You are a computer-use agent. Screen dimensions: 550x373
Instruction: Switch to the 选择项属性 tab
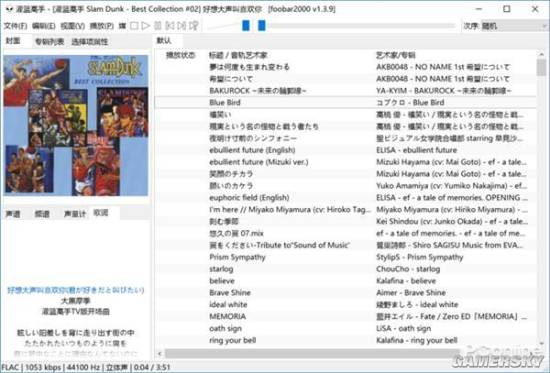[90, 42]
